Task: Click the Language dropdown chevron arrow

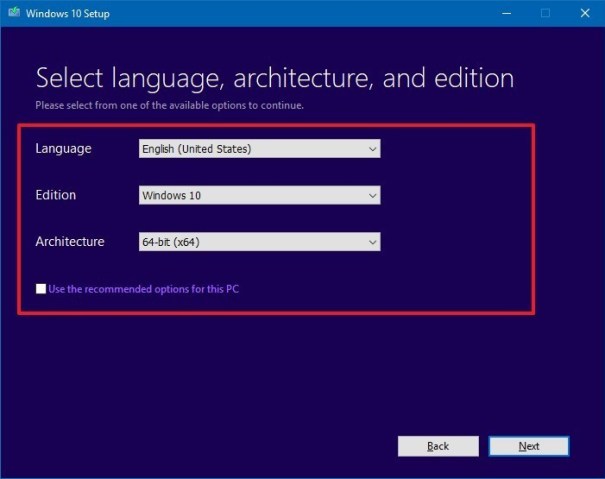Action: pyautogui.click(x=372, y=149)
